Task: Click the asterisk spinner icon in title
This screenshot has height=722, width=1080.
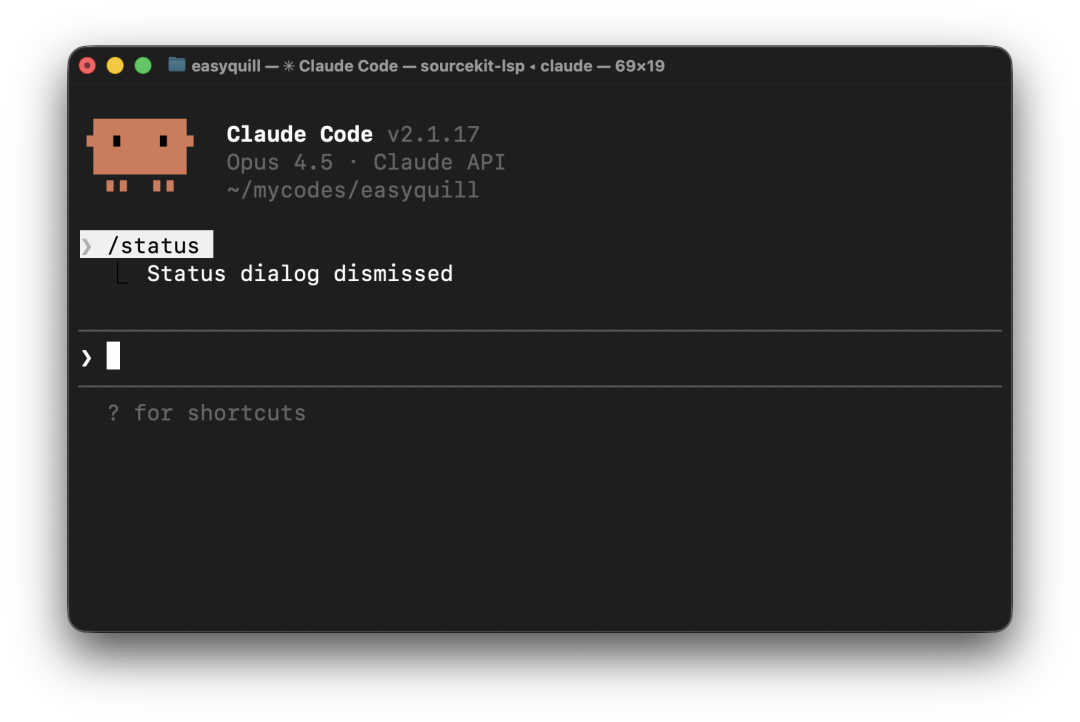Action: pos(289,66)
